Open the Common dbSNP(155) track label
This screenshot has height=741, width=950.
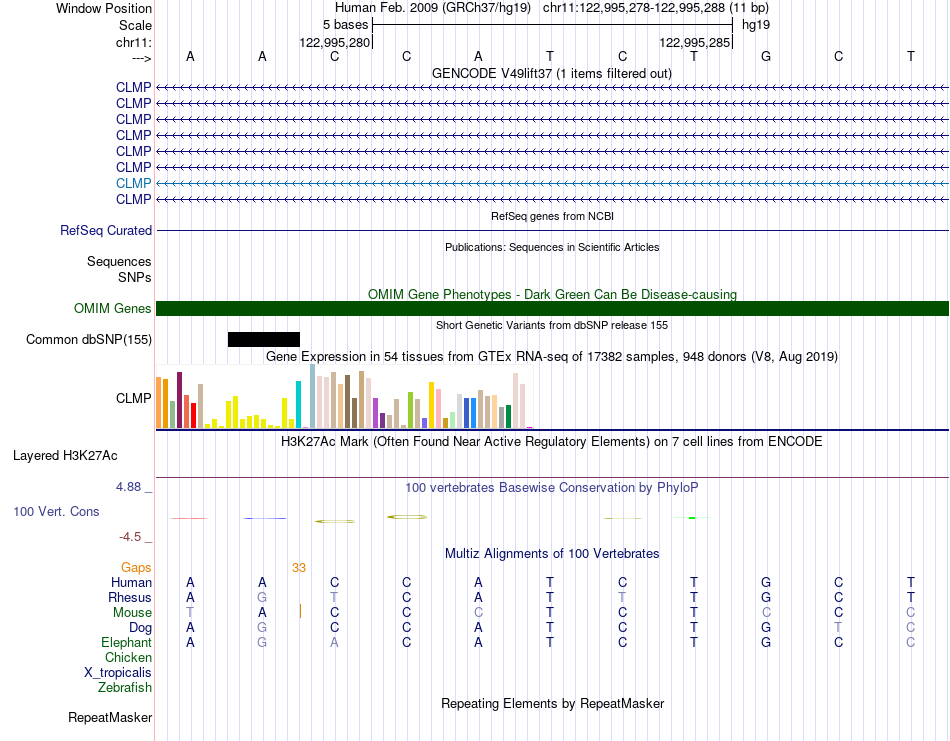[x=89, y=339]
